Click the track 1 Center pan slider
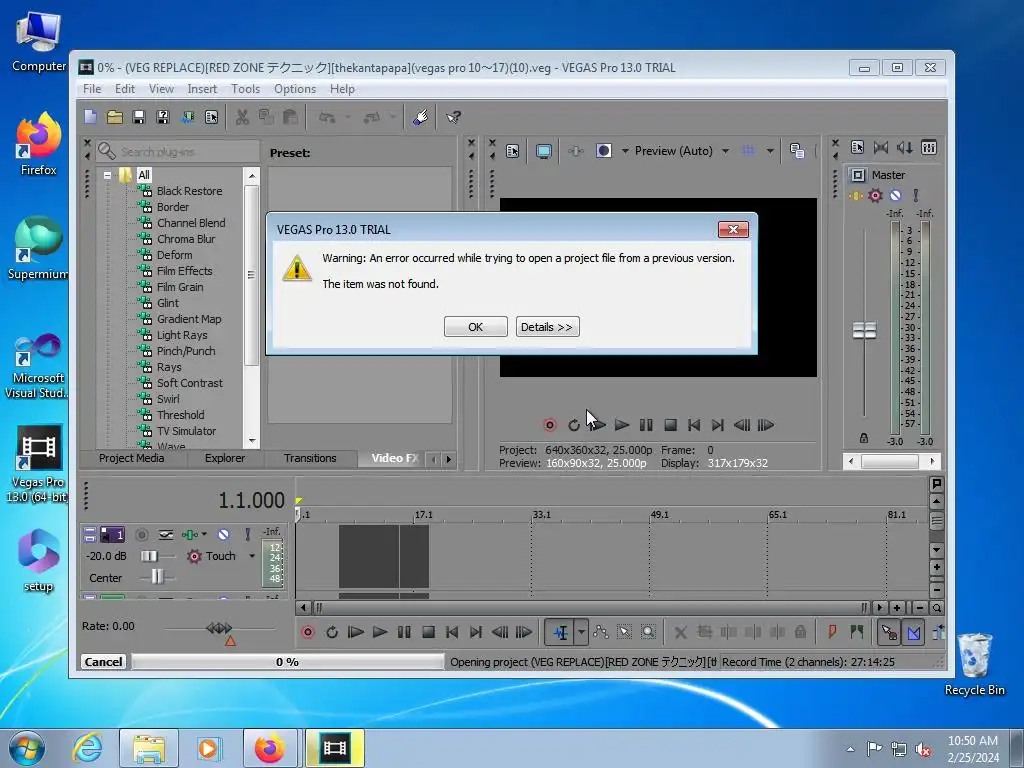This screenshot has width=1024, height=768. (157, 577)
